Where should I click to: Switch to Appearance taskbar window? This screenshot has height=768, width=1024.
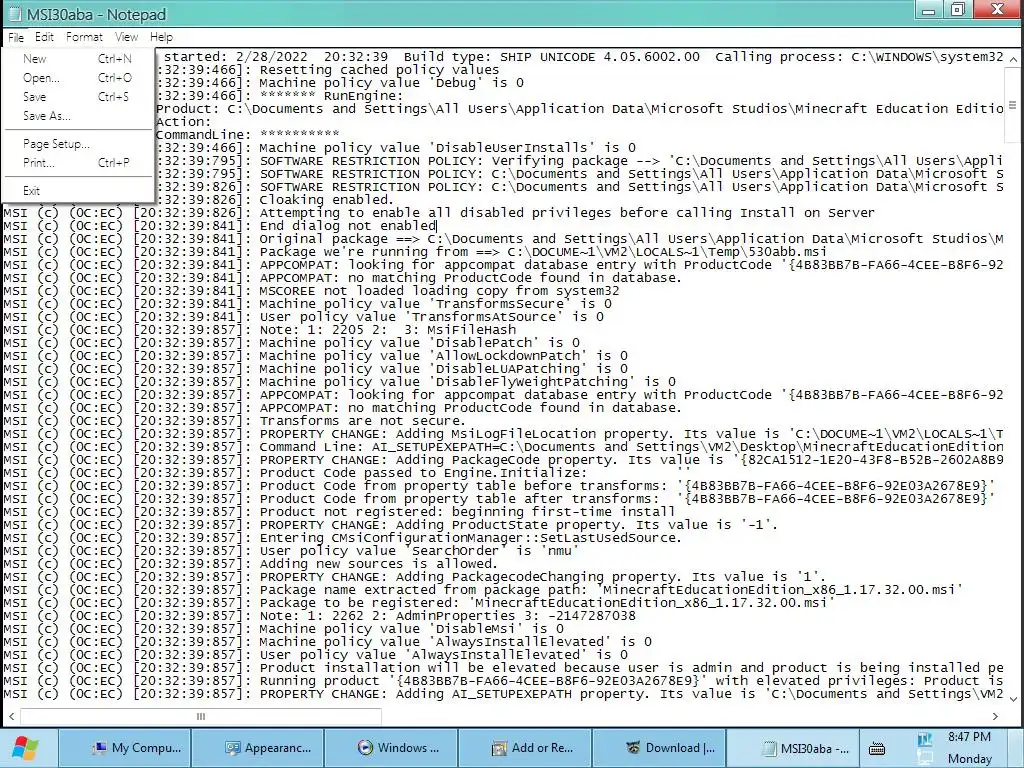pos(258,748)
